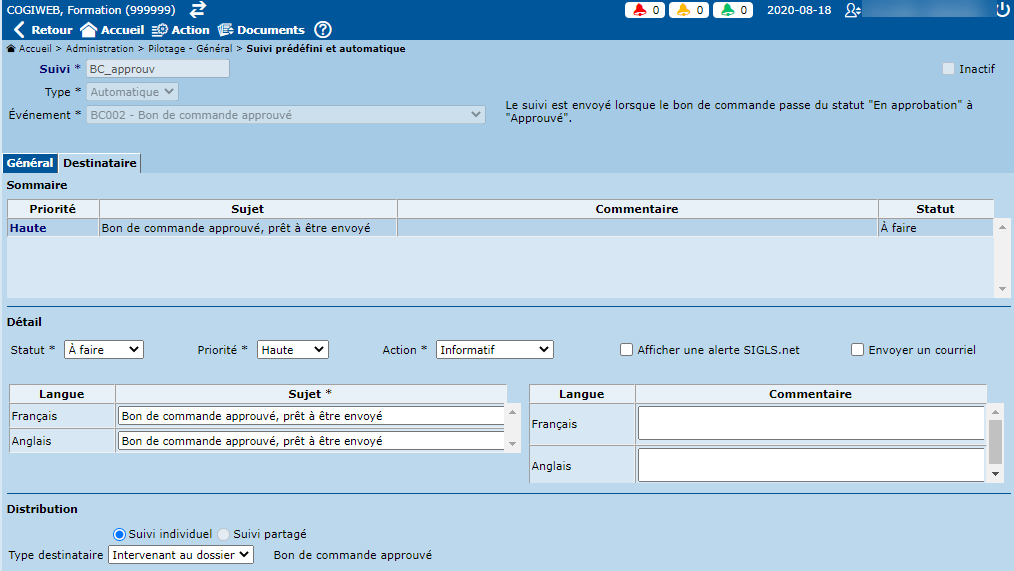Enable 'Afficher une alerte SIGLS.net' checkbox

click(627, 350)
